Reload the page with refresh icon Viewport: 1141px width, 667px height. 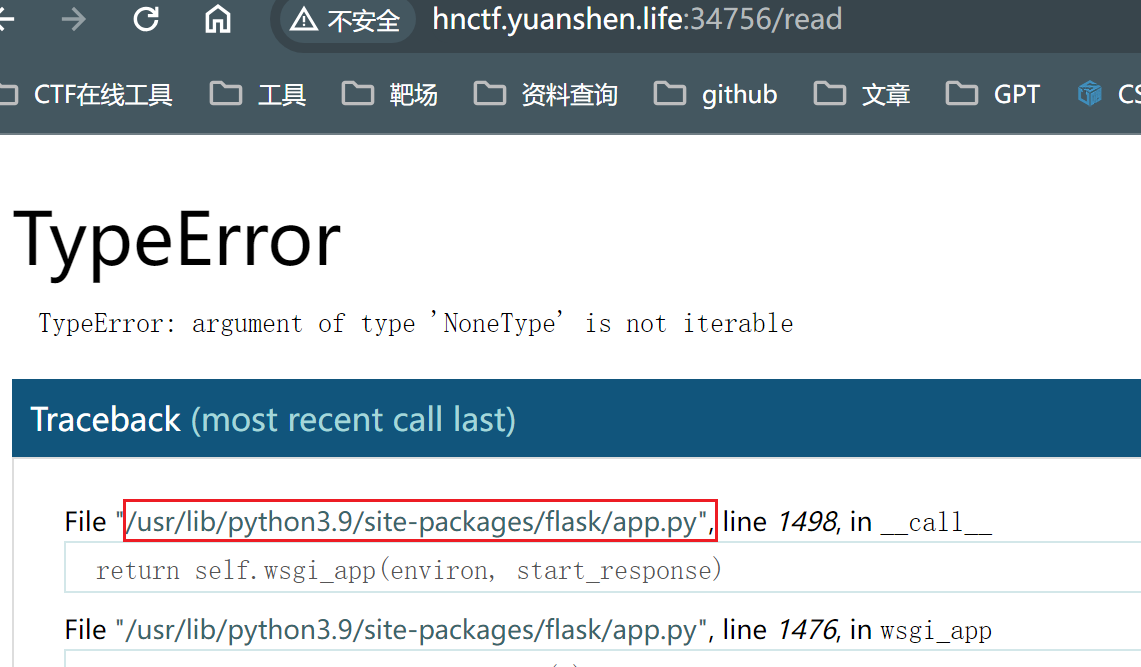146,19
